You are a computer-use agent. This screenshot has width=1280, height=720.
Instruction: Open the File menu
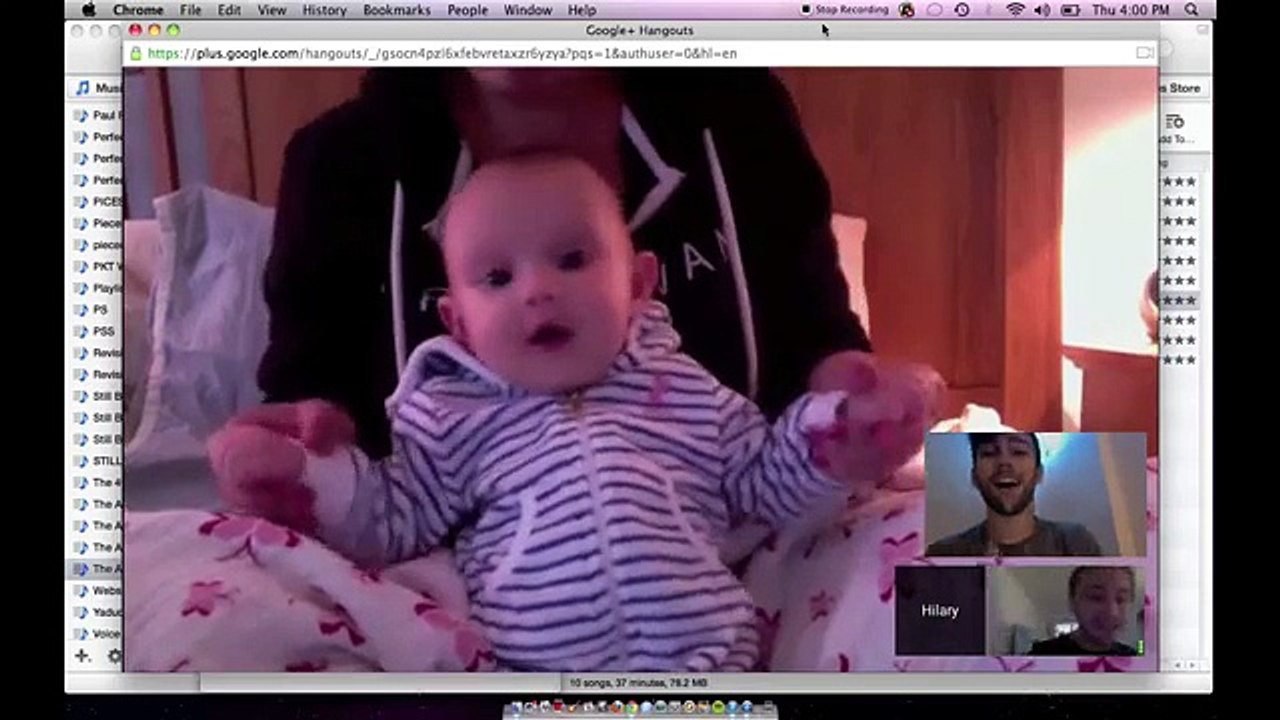coord(190,10)
